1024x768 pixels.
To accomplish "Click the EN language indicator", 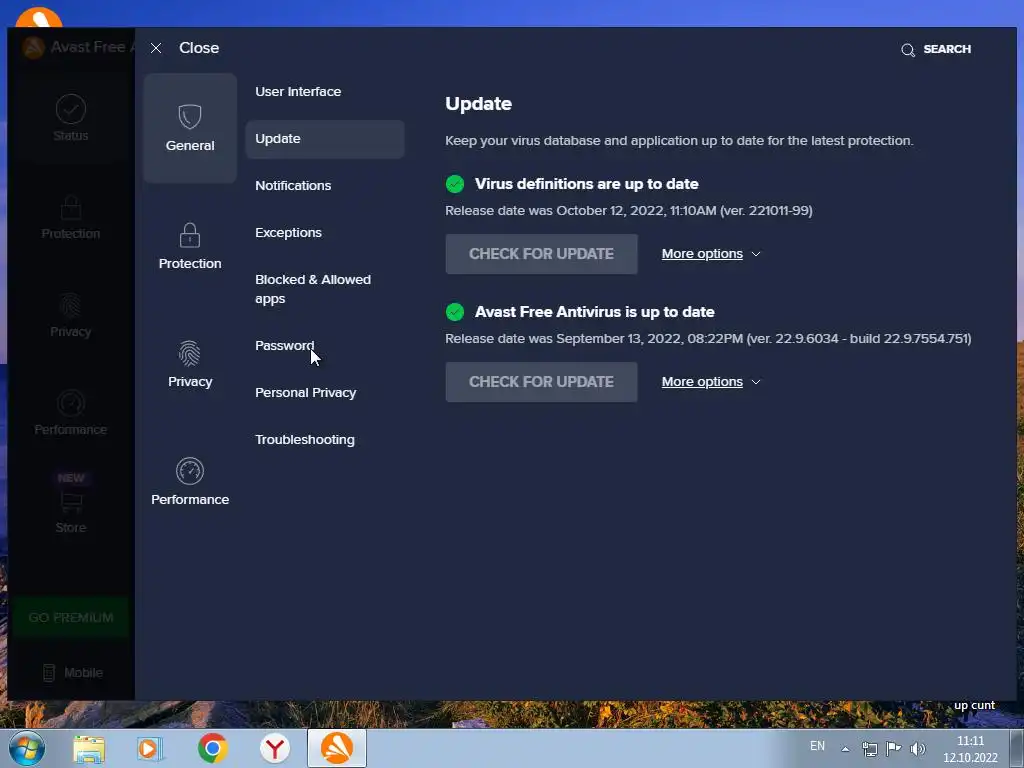I will point(817,746).
